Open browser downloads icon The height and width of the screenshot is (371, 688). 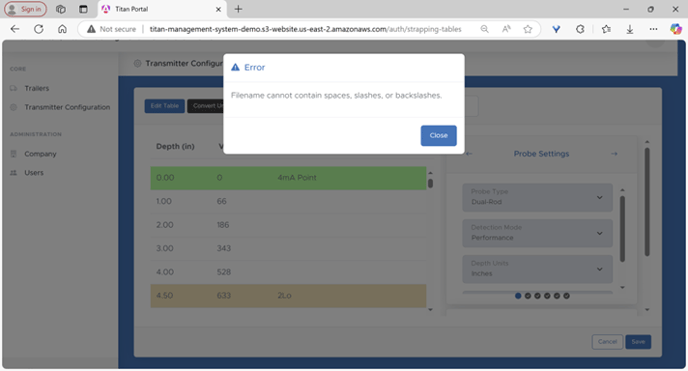tap(630, 29)
